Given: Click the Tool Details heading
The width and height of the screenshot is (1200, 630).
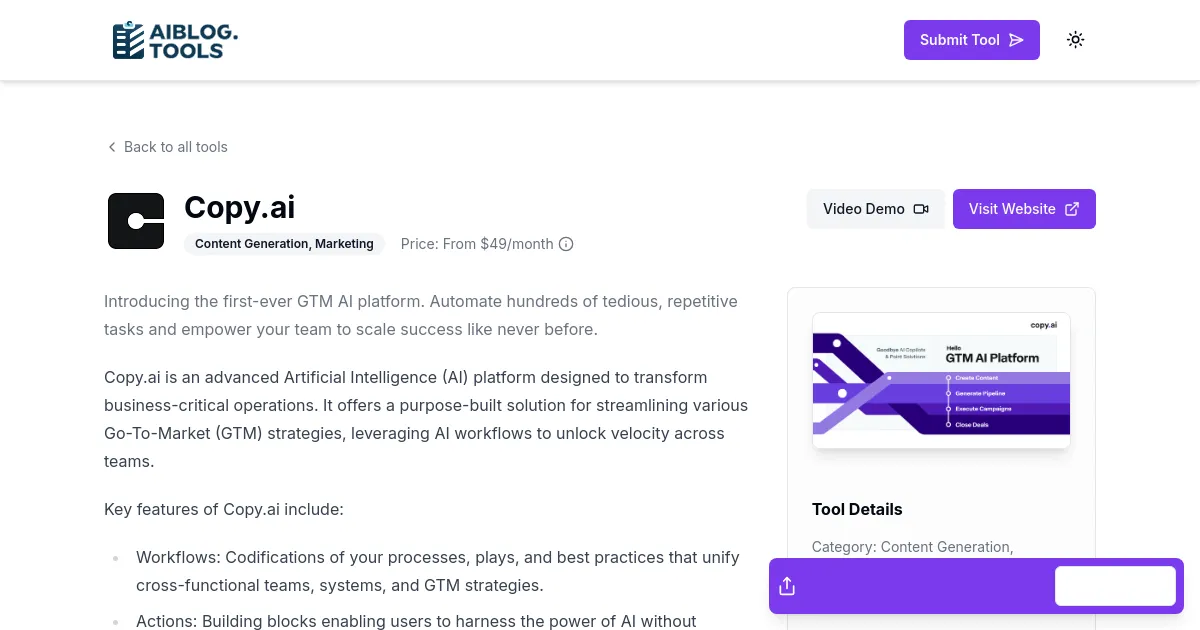Looking at the screenshot, I should click(x=857, y=509).
